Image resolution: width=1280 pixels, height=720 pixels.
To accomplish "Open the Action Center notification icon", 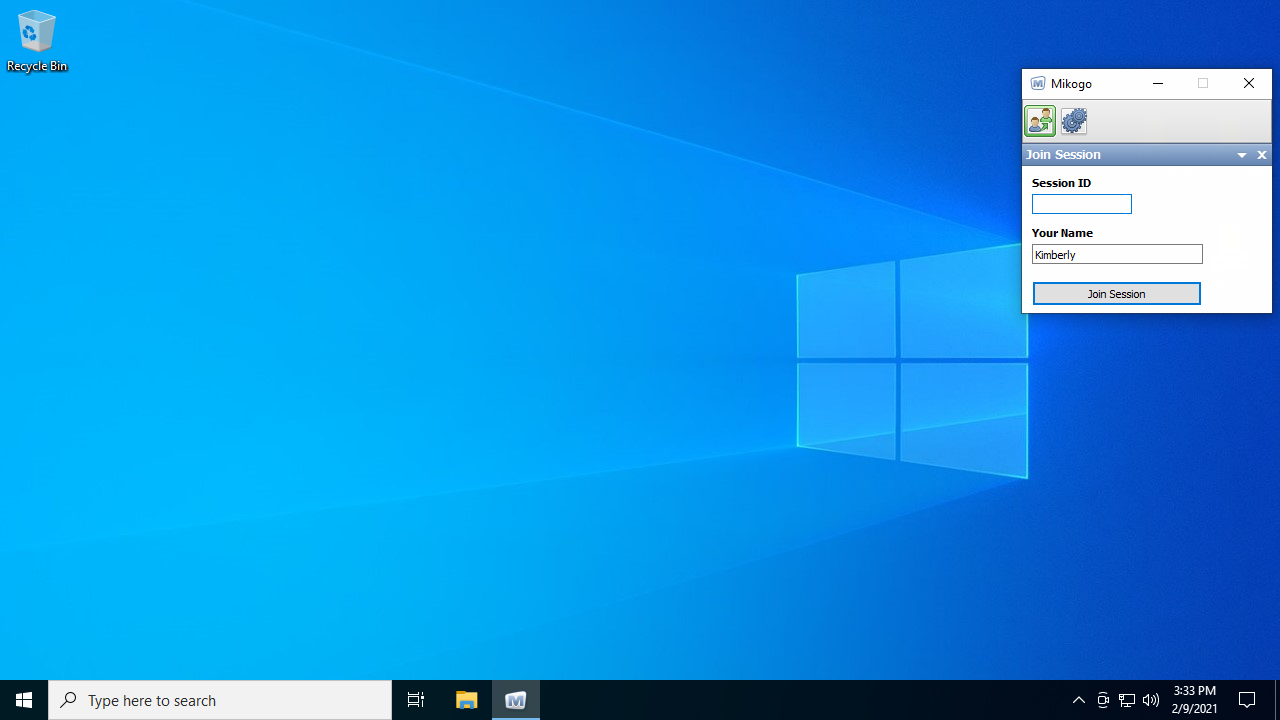I will click(x=1247, y=700).
